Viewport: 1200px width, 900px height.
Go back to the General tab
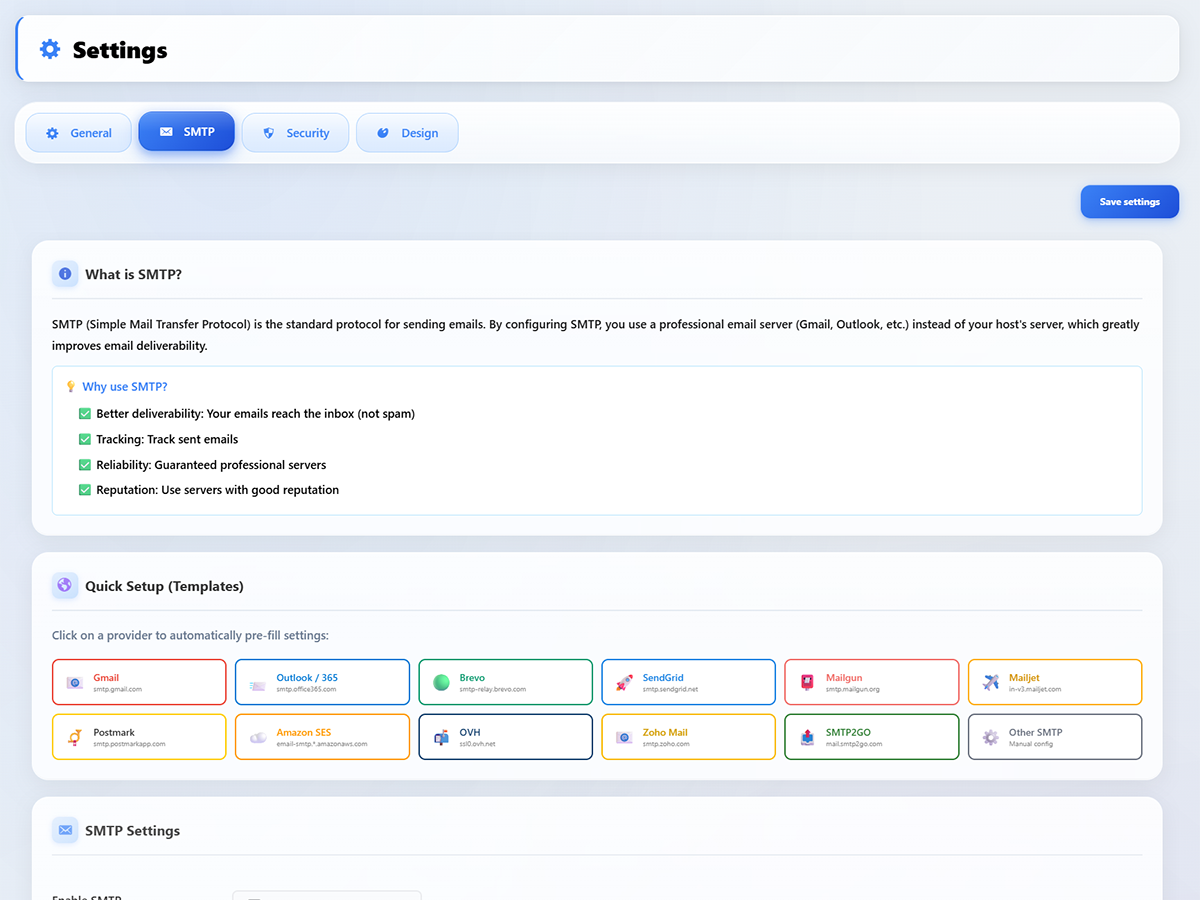tap(78, 131)
